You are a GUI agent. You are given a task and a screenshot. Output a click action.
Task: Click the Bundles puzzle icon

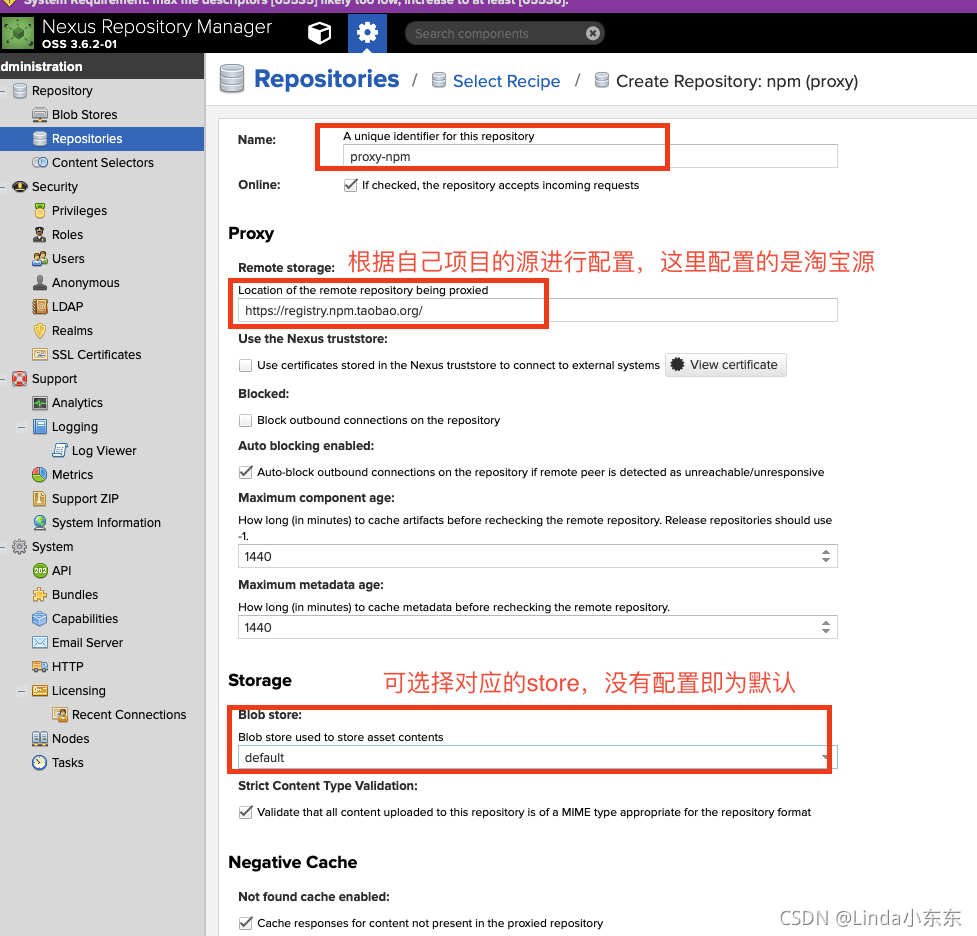point(40,595)
